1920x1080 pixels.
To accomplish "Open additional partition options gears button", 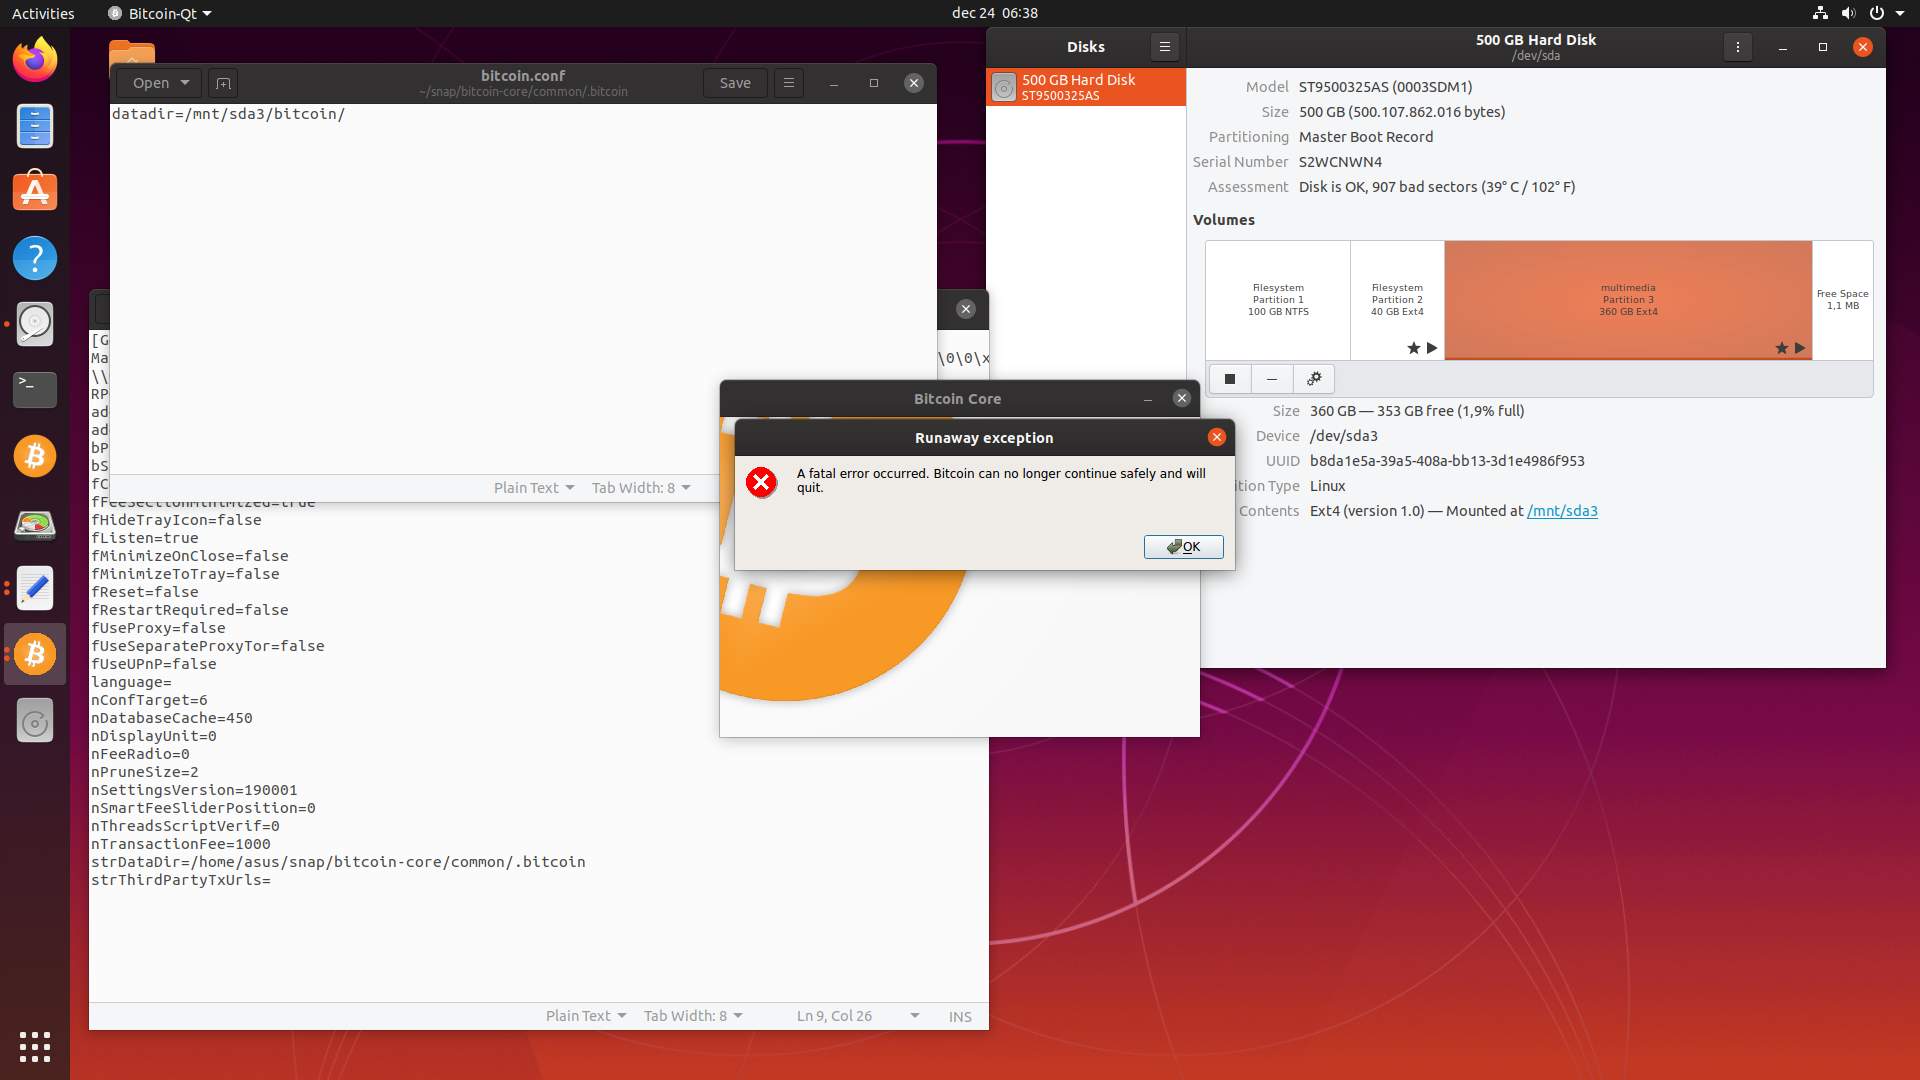I will (x=1314, y=379).
